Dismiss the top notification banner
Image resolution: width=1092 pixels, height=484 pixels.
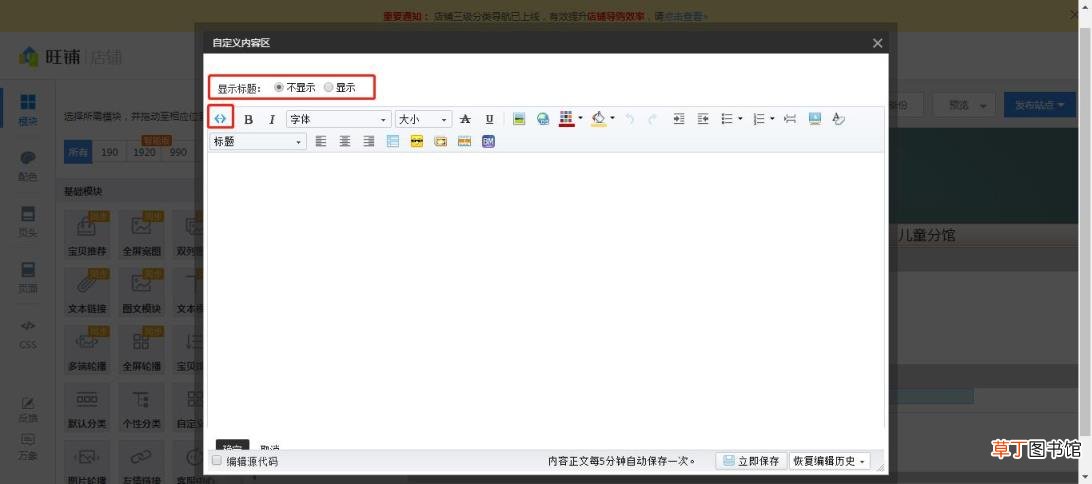[1075, 14]
